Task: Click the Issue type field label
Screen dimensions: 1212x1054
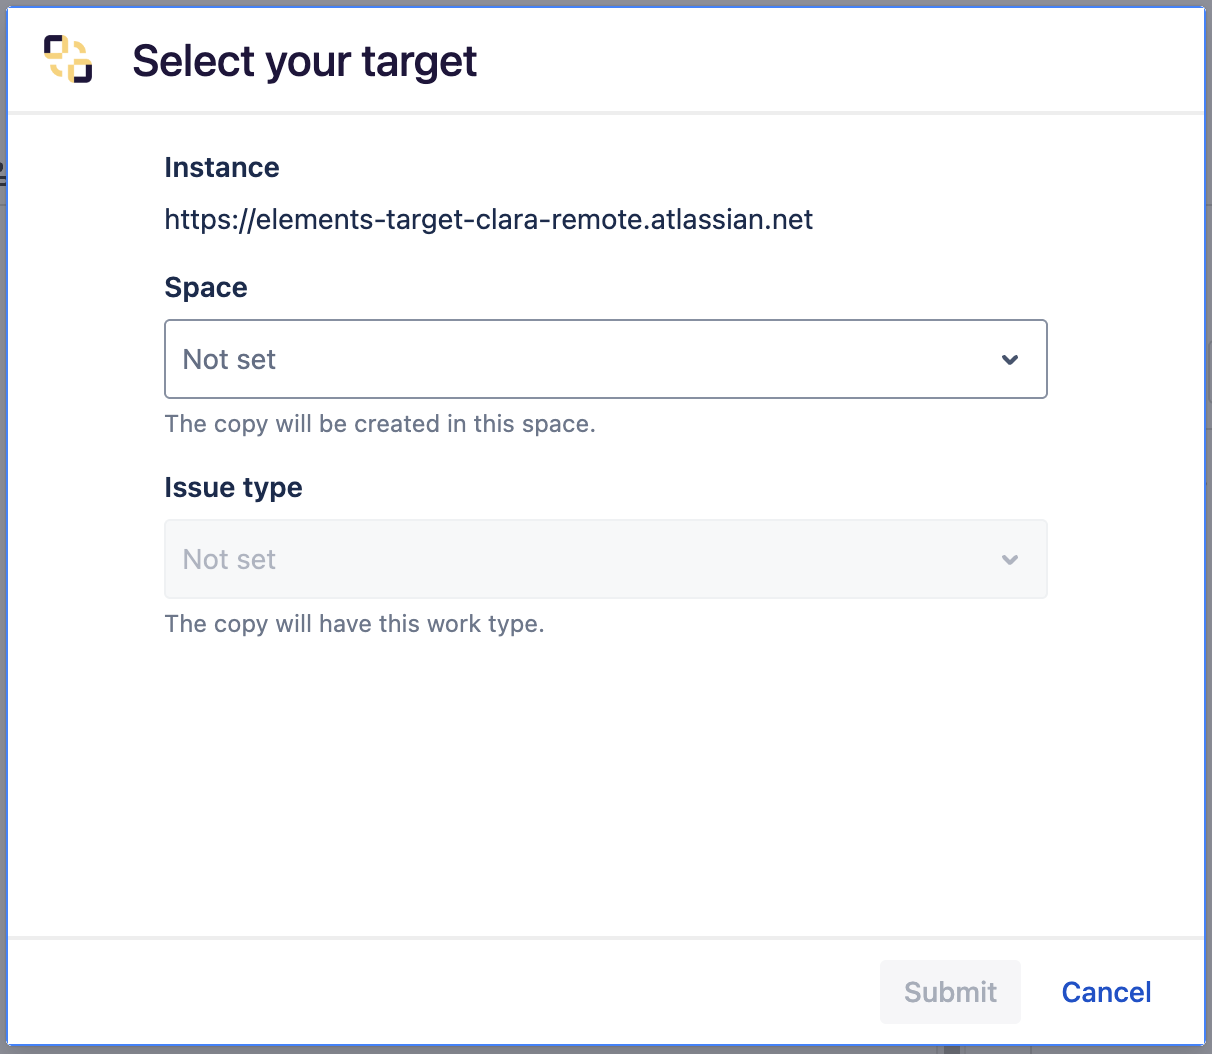Action: tap(233, 487)
